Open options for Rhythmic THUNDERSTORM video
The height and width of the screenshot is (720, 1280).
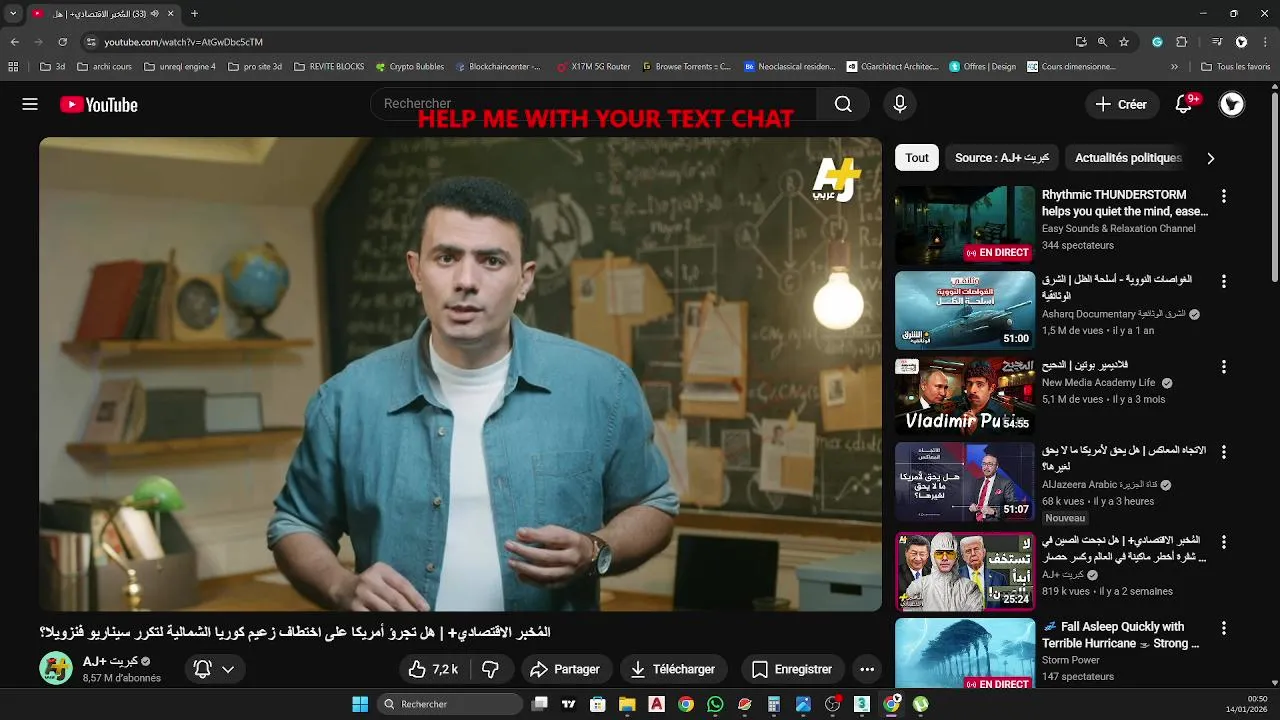[x=1223, y=196]
